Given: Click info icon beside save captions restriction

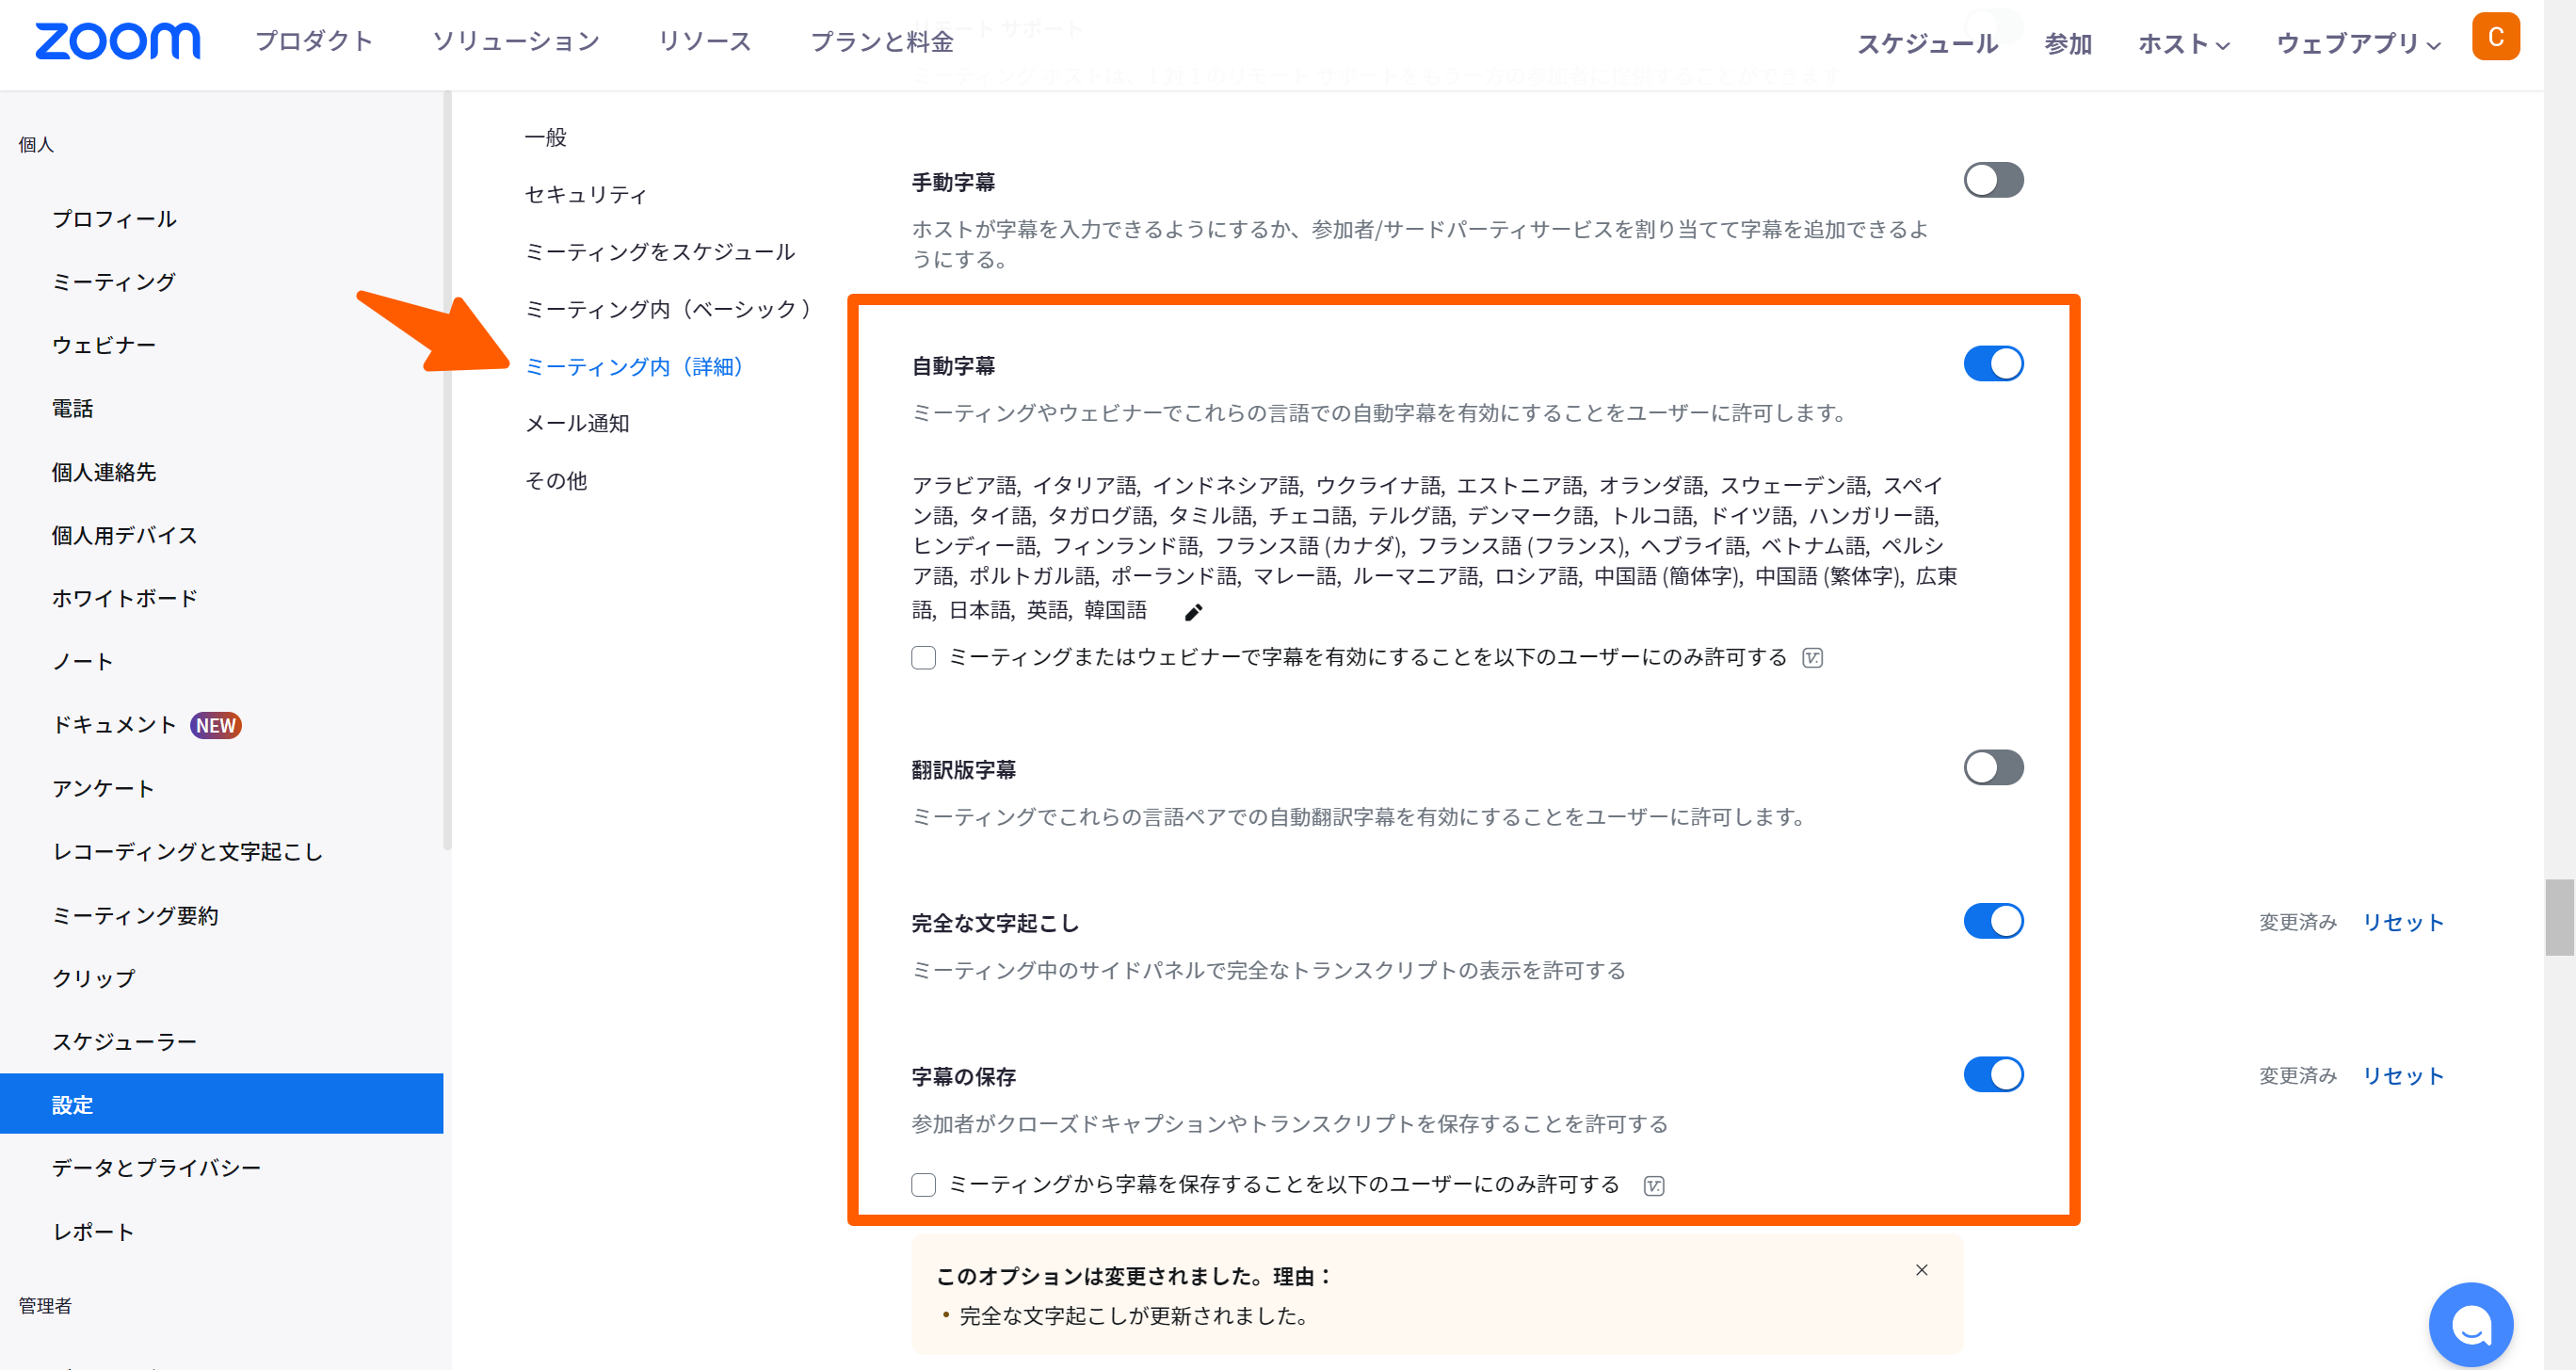Looking at the screenshot, I should 1654,1185.
